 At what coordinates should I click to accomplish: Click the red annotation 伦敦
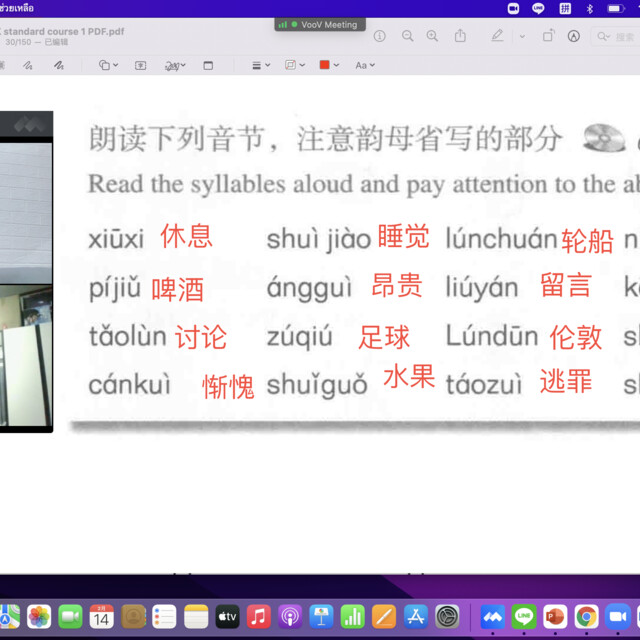(576, 337)
